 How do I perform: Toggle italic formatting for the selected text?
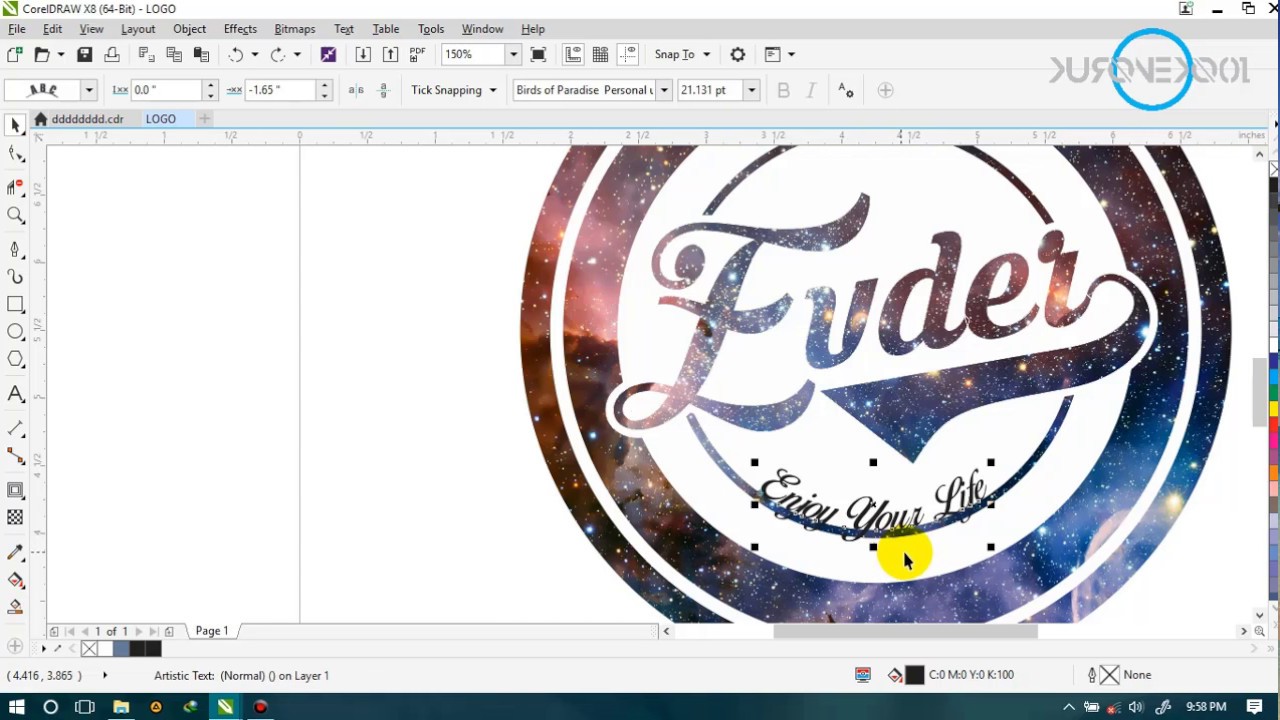coord(812,90)
